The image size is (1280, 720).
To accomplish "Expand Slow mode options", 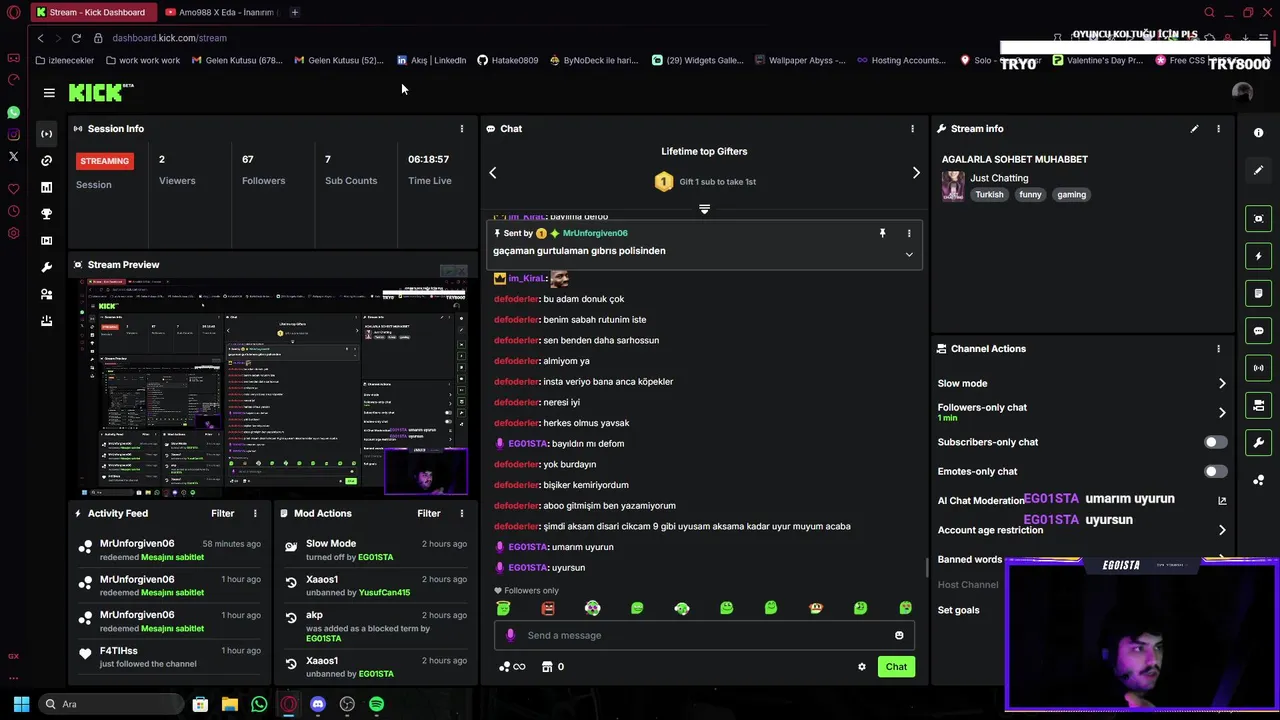I will (x=1222, y=383).
